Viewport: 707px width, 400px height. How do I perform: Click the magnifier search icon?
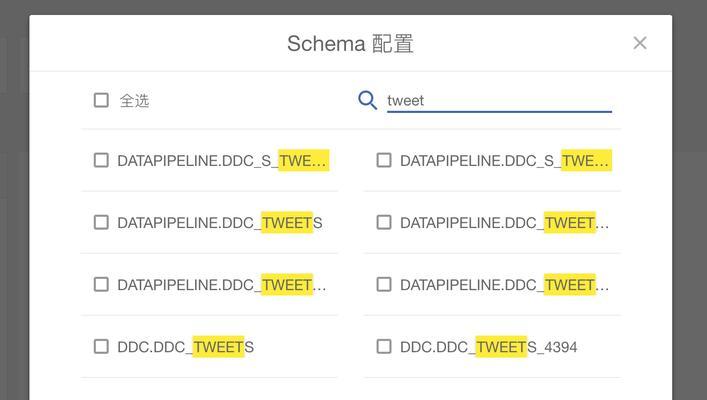pos(367,100)
